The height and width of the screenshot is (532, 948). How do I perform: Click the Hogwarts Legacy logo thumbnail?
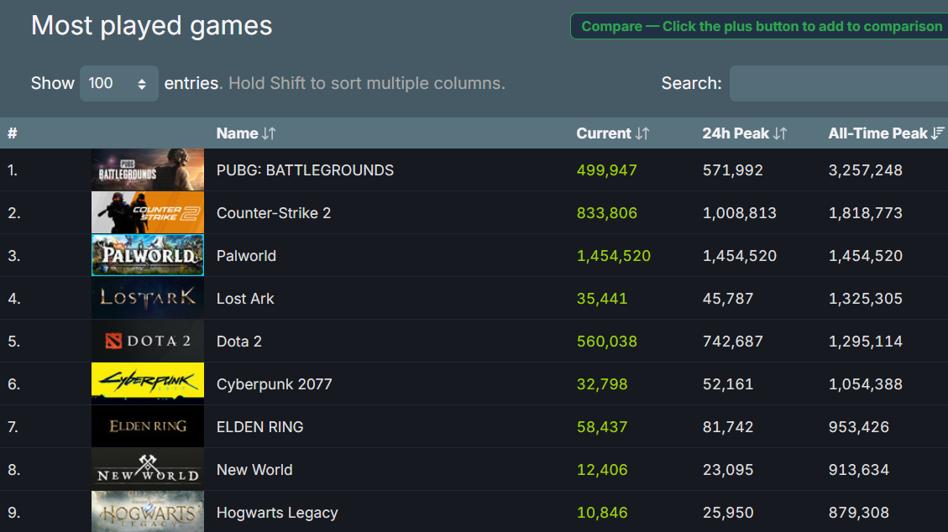(147, 511)
